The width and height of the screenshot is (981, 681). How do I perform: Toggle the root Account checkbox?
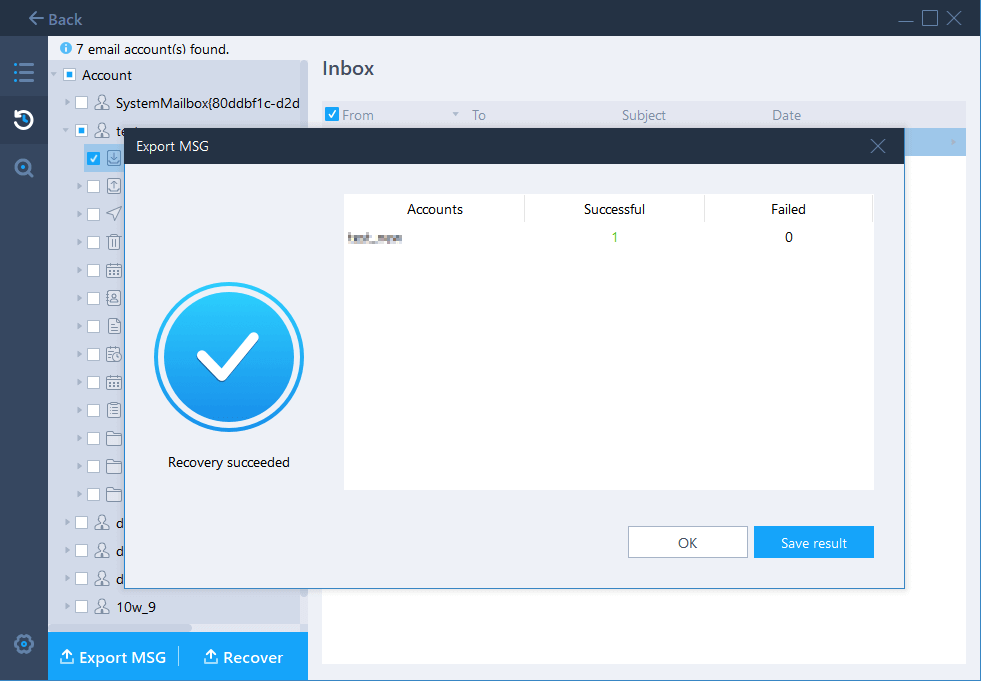point(69,75)
